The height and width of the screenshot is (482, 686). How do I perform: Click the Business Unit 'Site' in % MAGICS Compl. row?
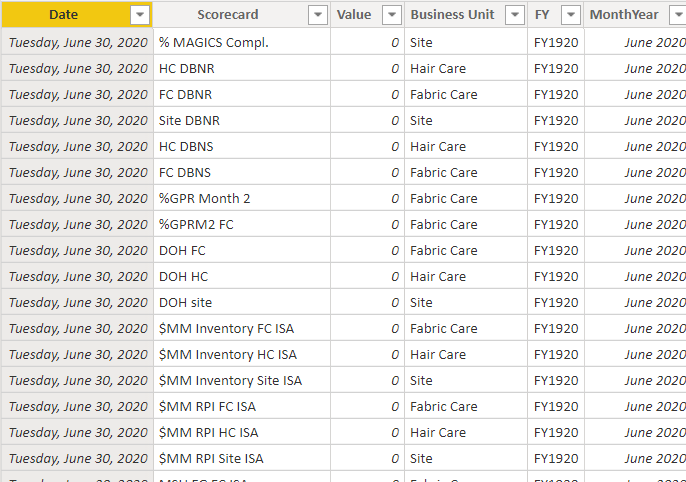click(x=466, y=42)
